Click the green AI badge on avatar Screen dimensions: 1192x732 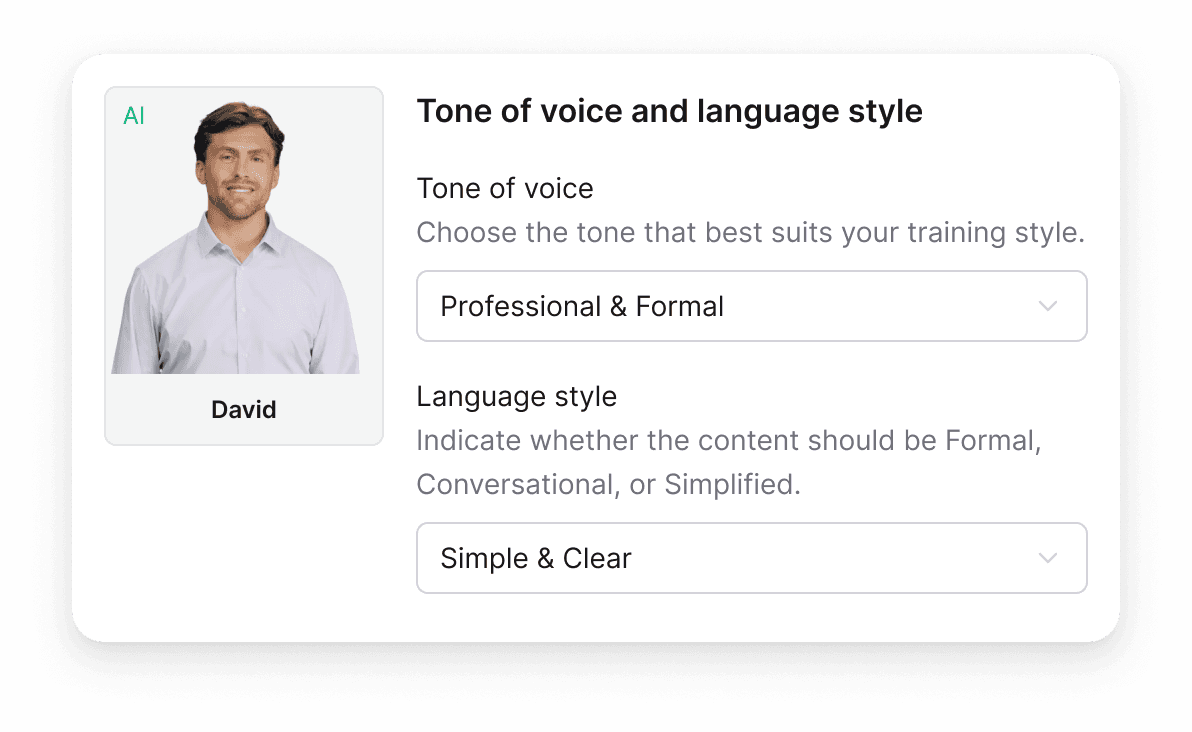[134, 116]
